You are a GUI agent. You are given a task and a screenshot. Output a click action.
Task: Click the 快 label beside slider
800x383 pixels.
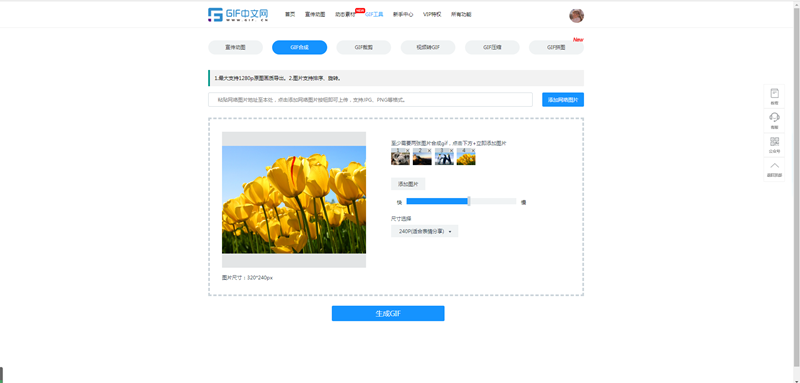tap(399, 202)
